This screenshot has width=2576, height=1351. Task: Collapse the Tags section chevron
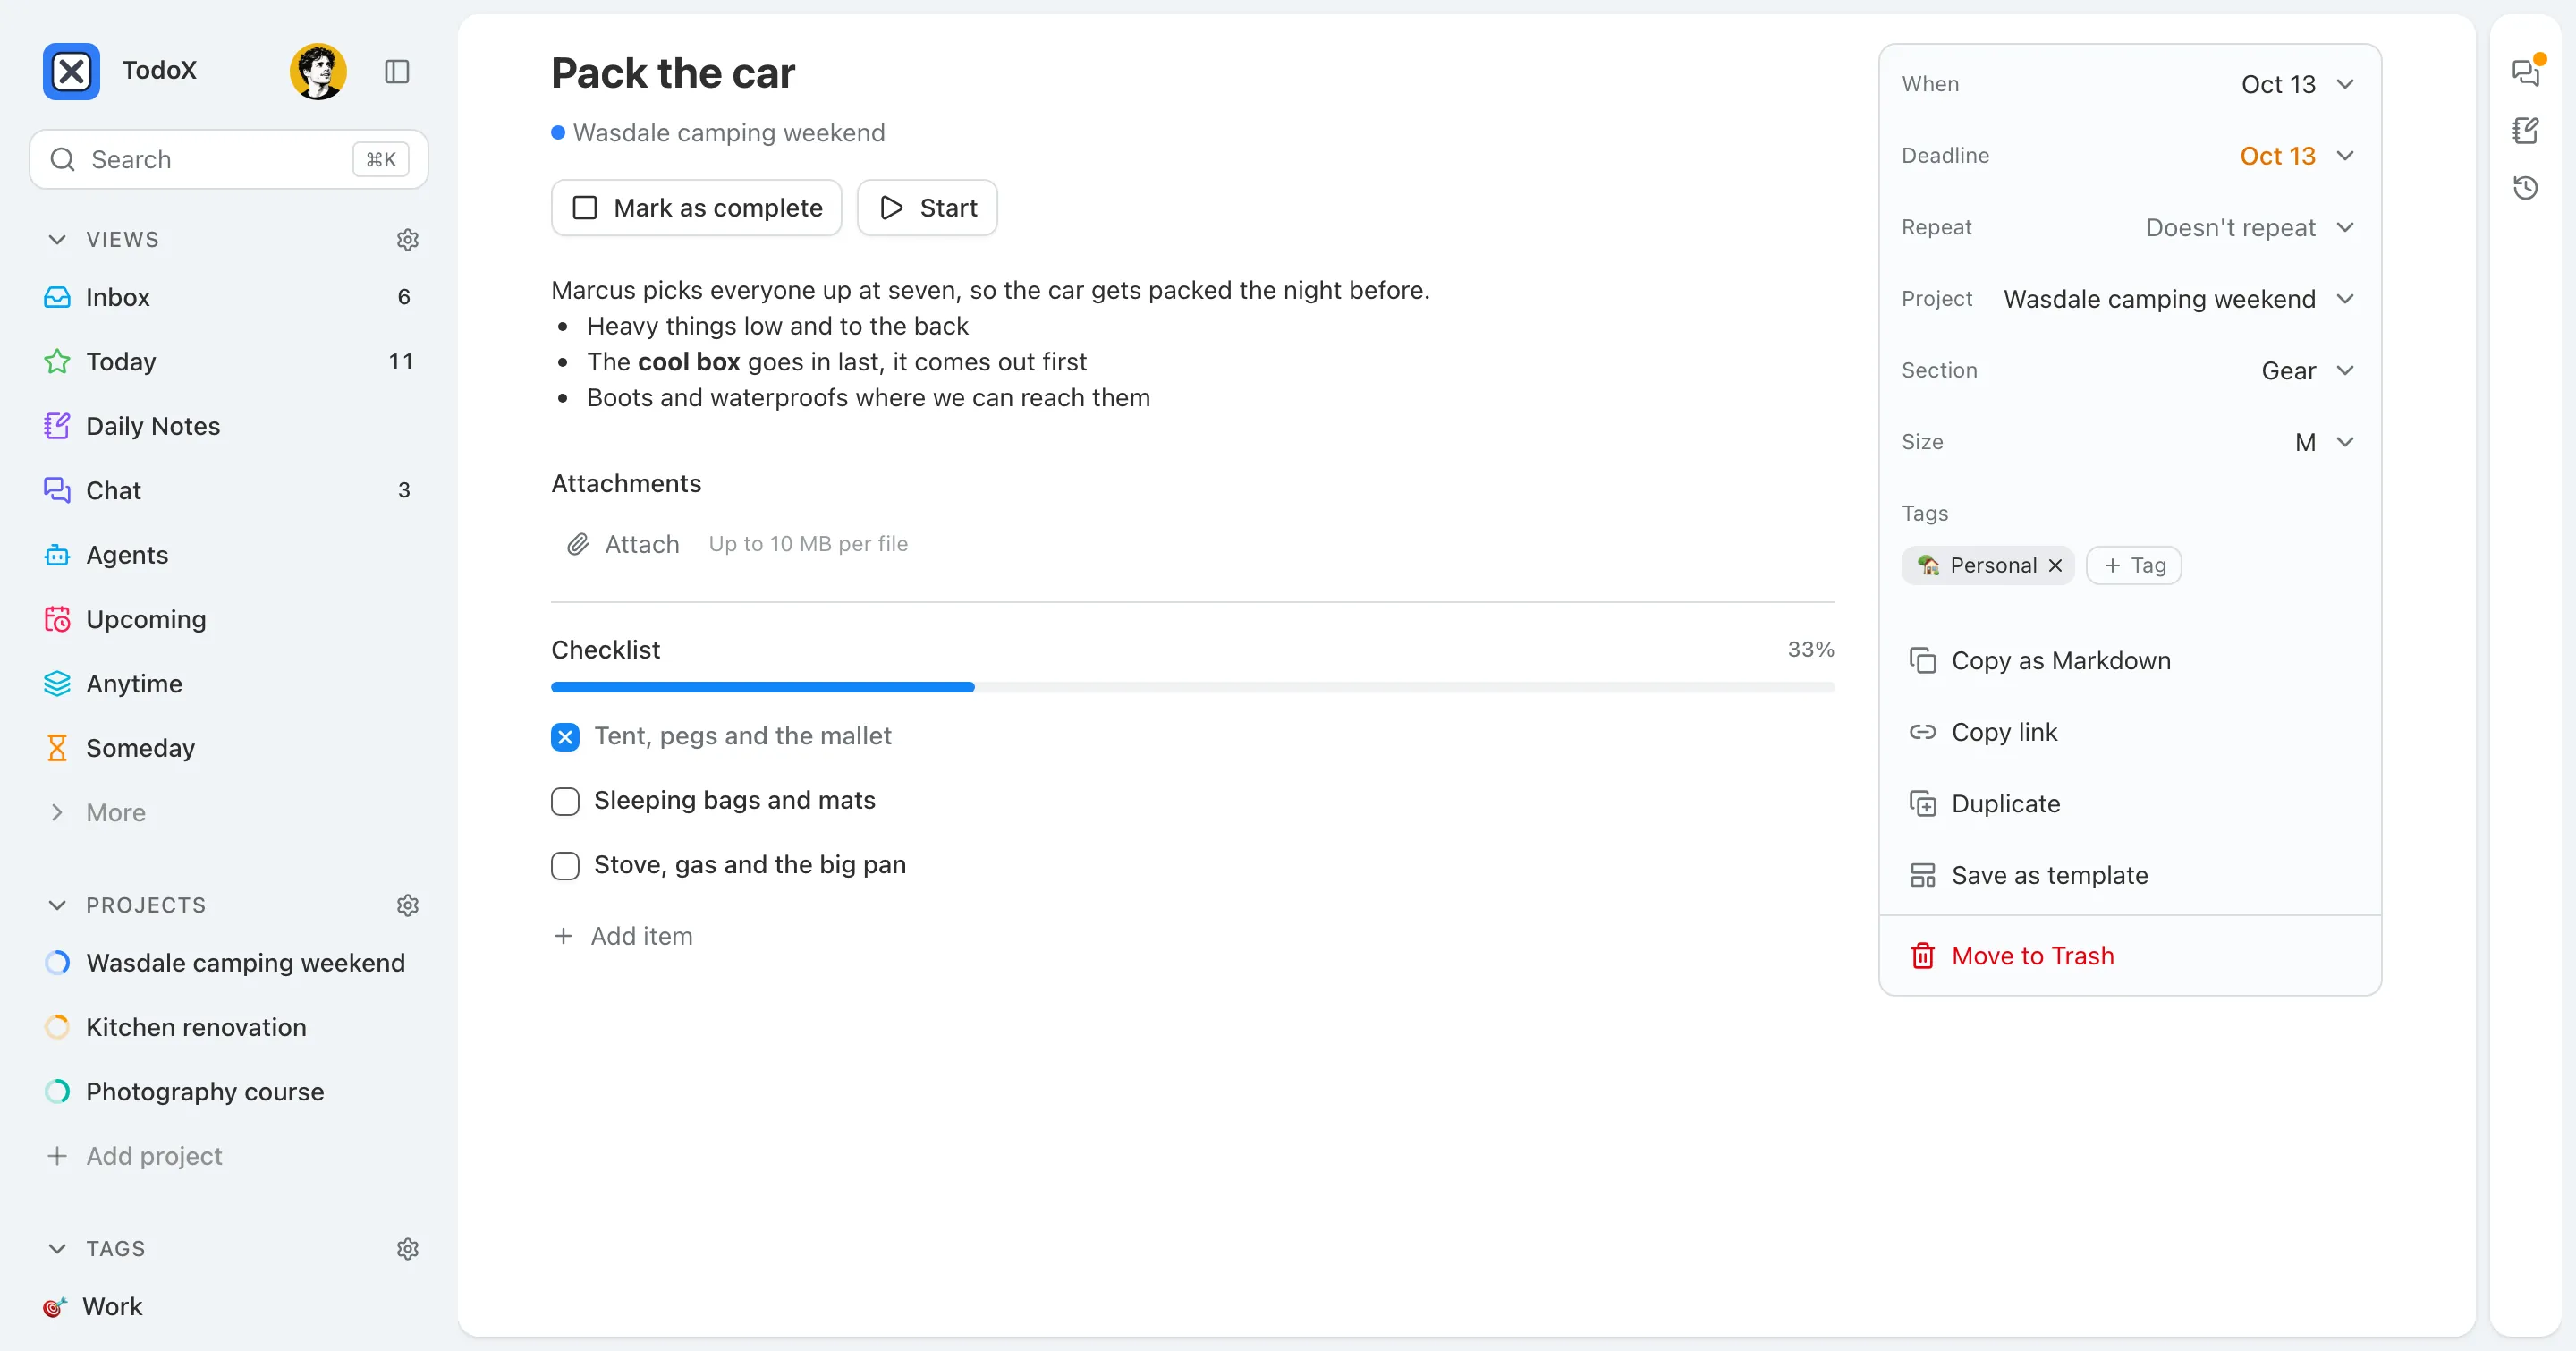[57, 1249]
